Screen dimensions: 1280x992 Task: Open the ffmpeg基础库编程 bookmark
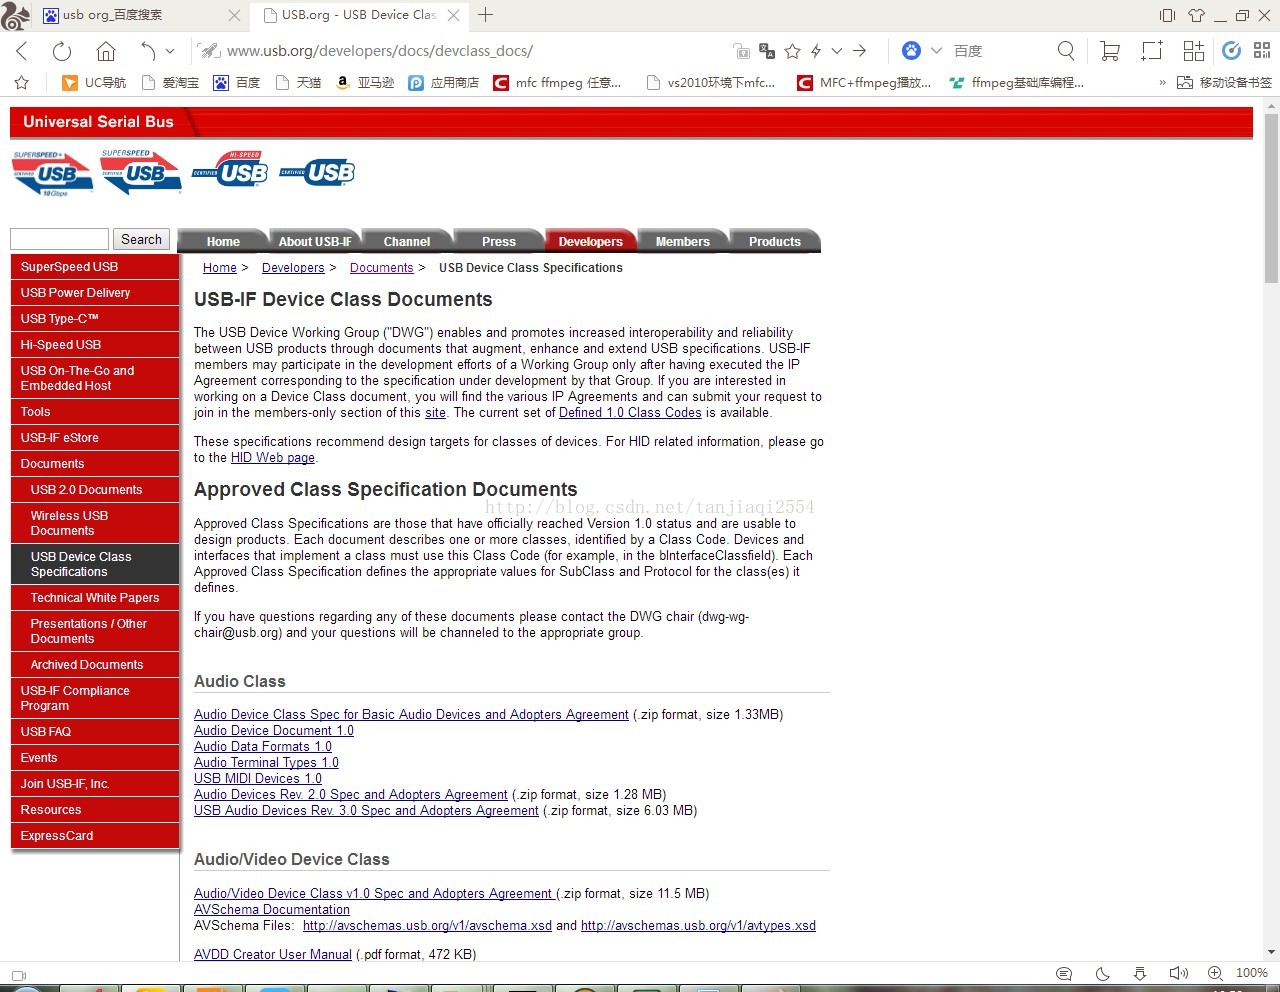click(1017, 83)
